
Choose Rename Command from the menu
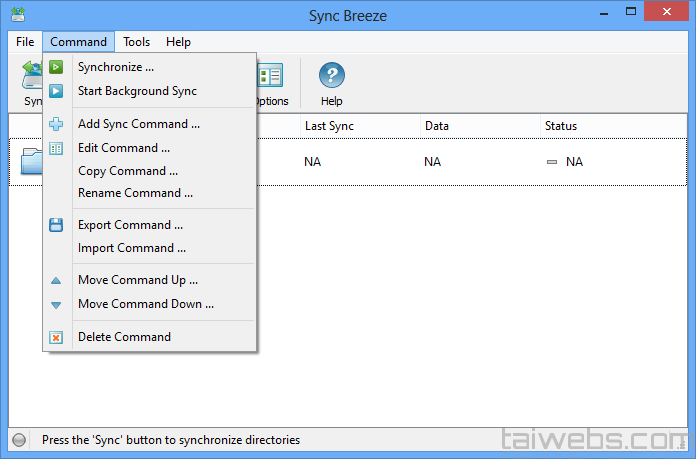point(135,193)
